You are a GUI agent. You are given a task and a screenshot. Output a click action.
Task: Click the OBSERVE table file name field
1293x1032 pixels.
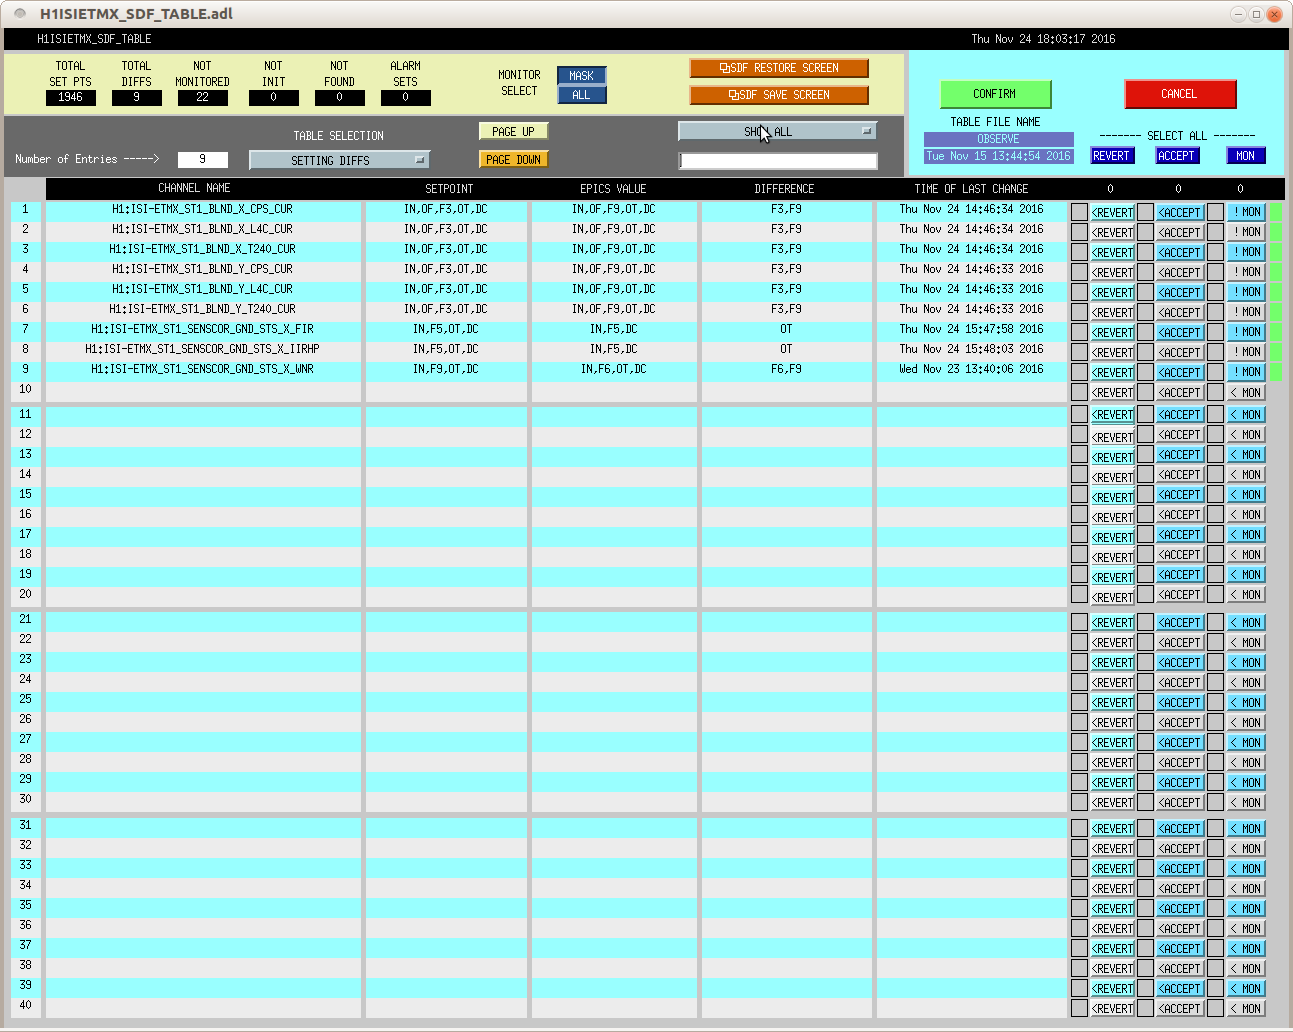pyautogui.click(x=998, y=140)
